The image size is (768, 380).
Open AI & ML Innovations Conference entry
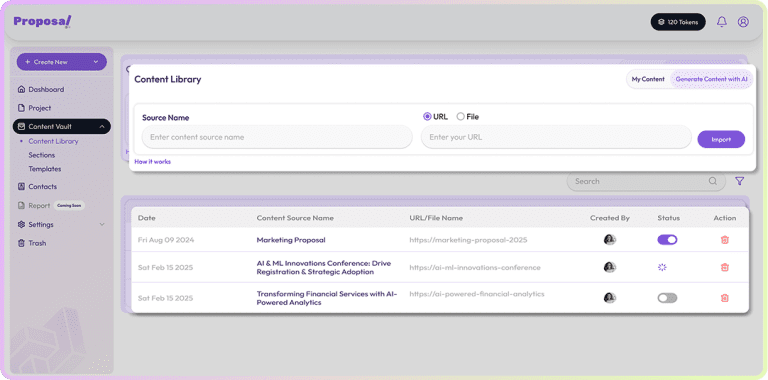[x=324, y=268]
